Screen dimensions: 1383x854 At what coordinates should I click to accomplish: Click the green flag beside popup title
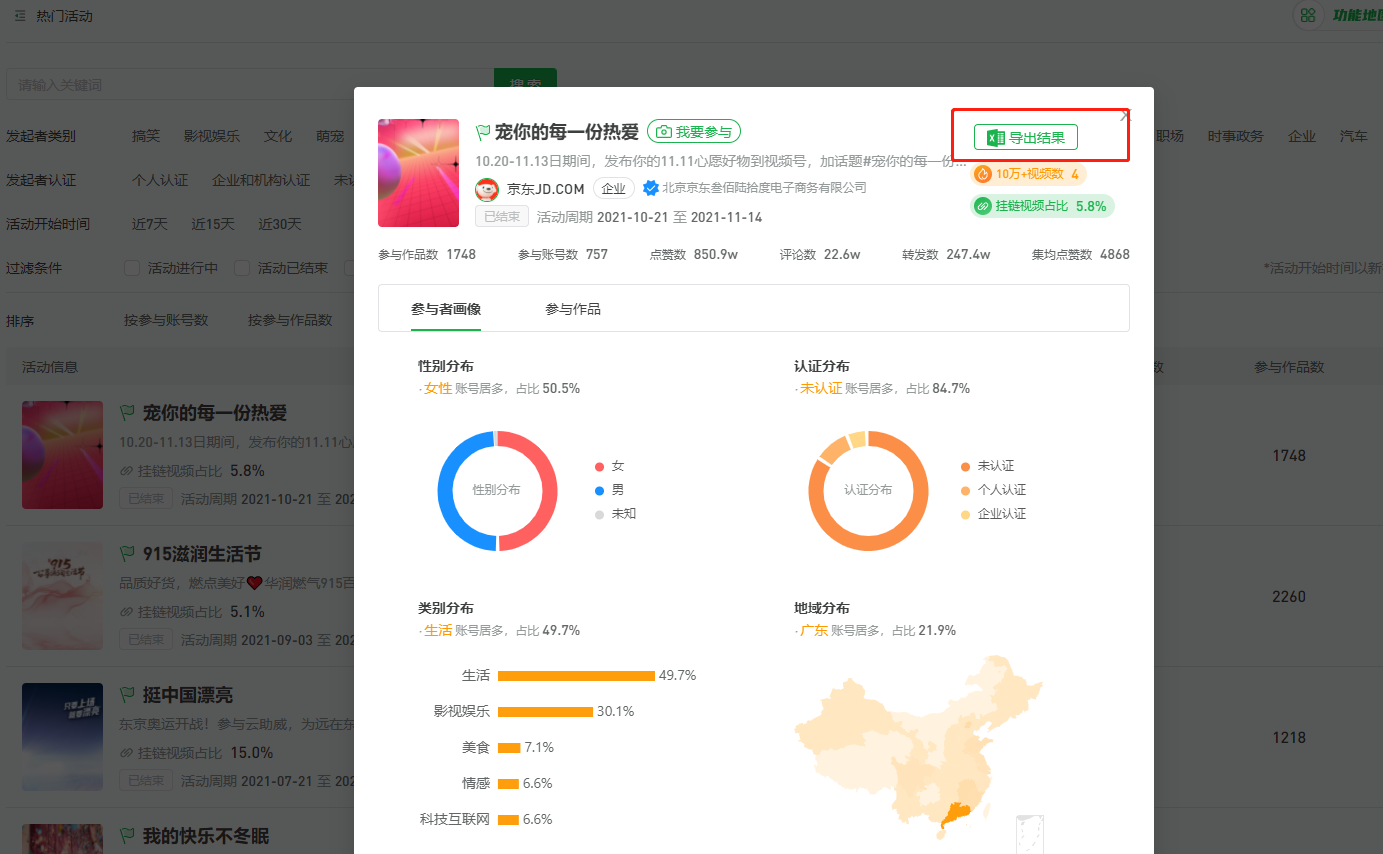pos(483,132)
